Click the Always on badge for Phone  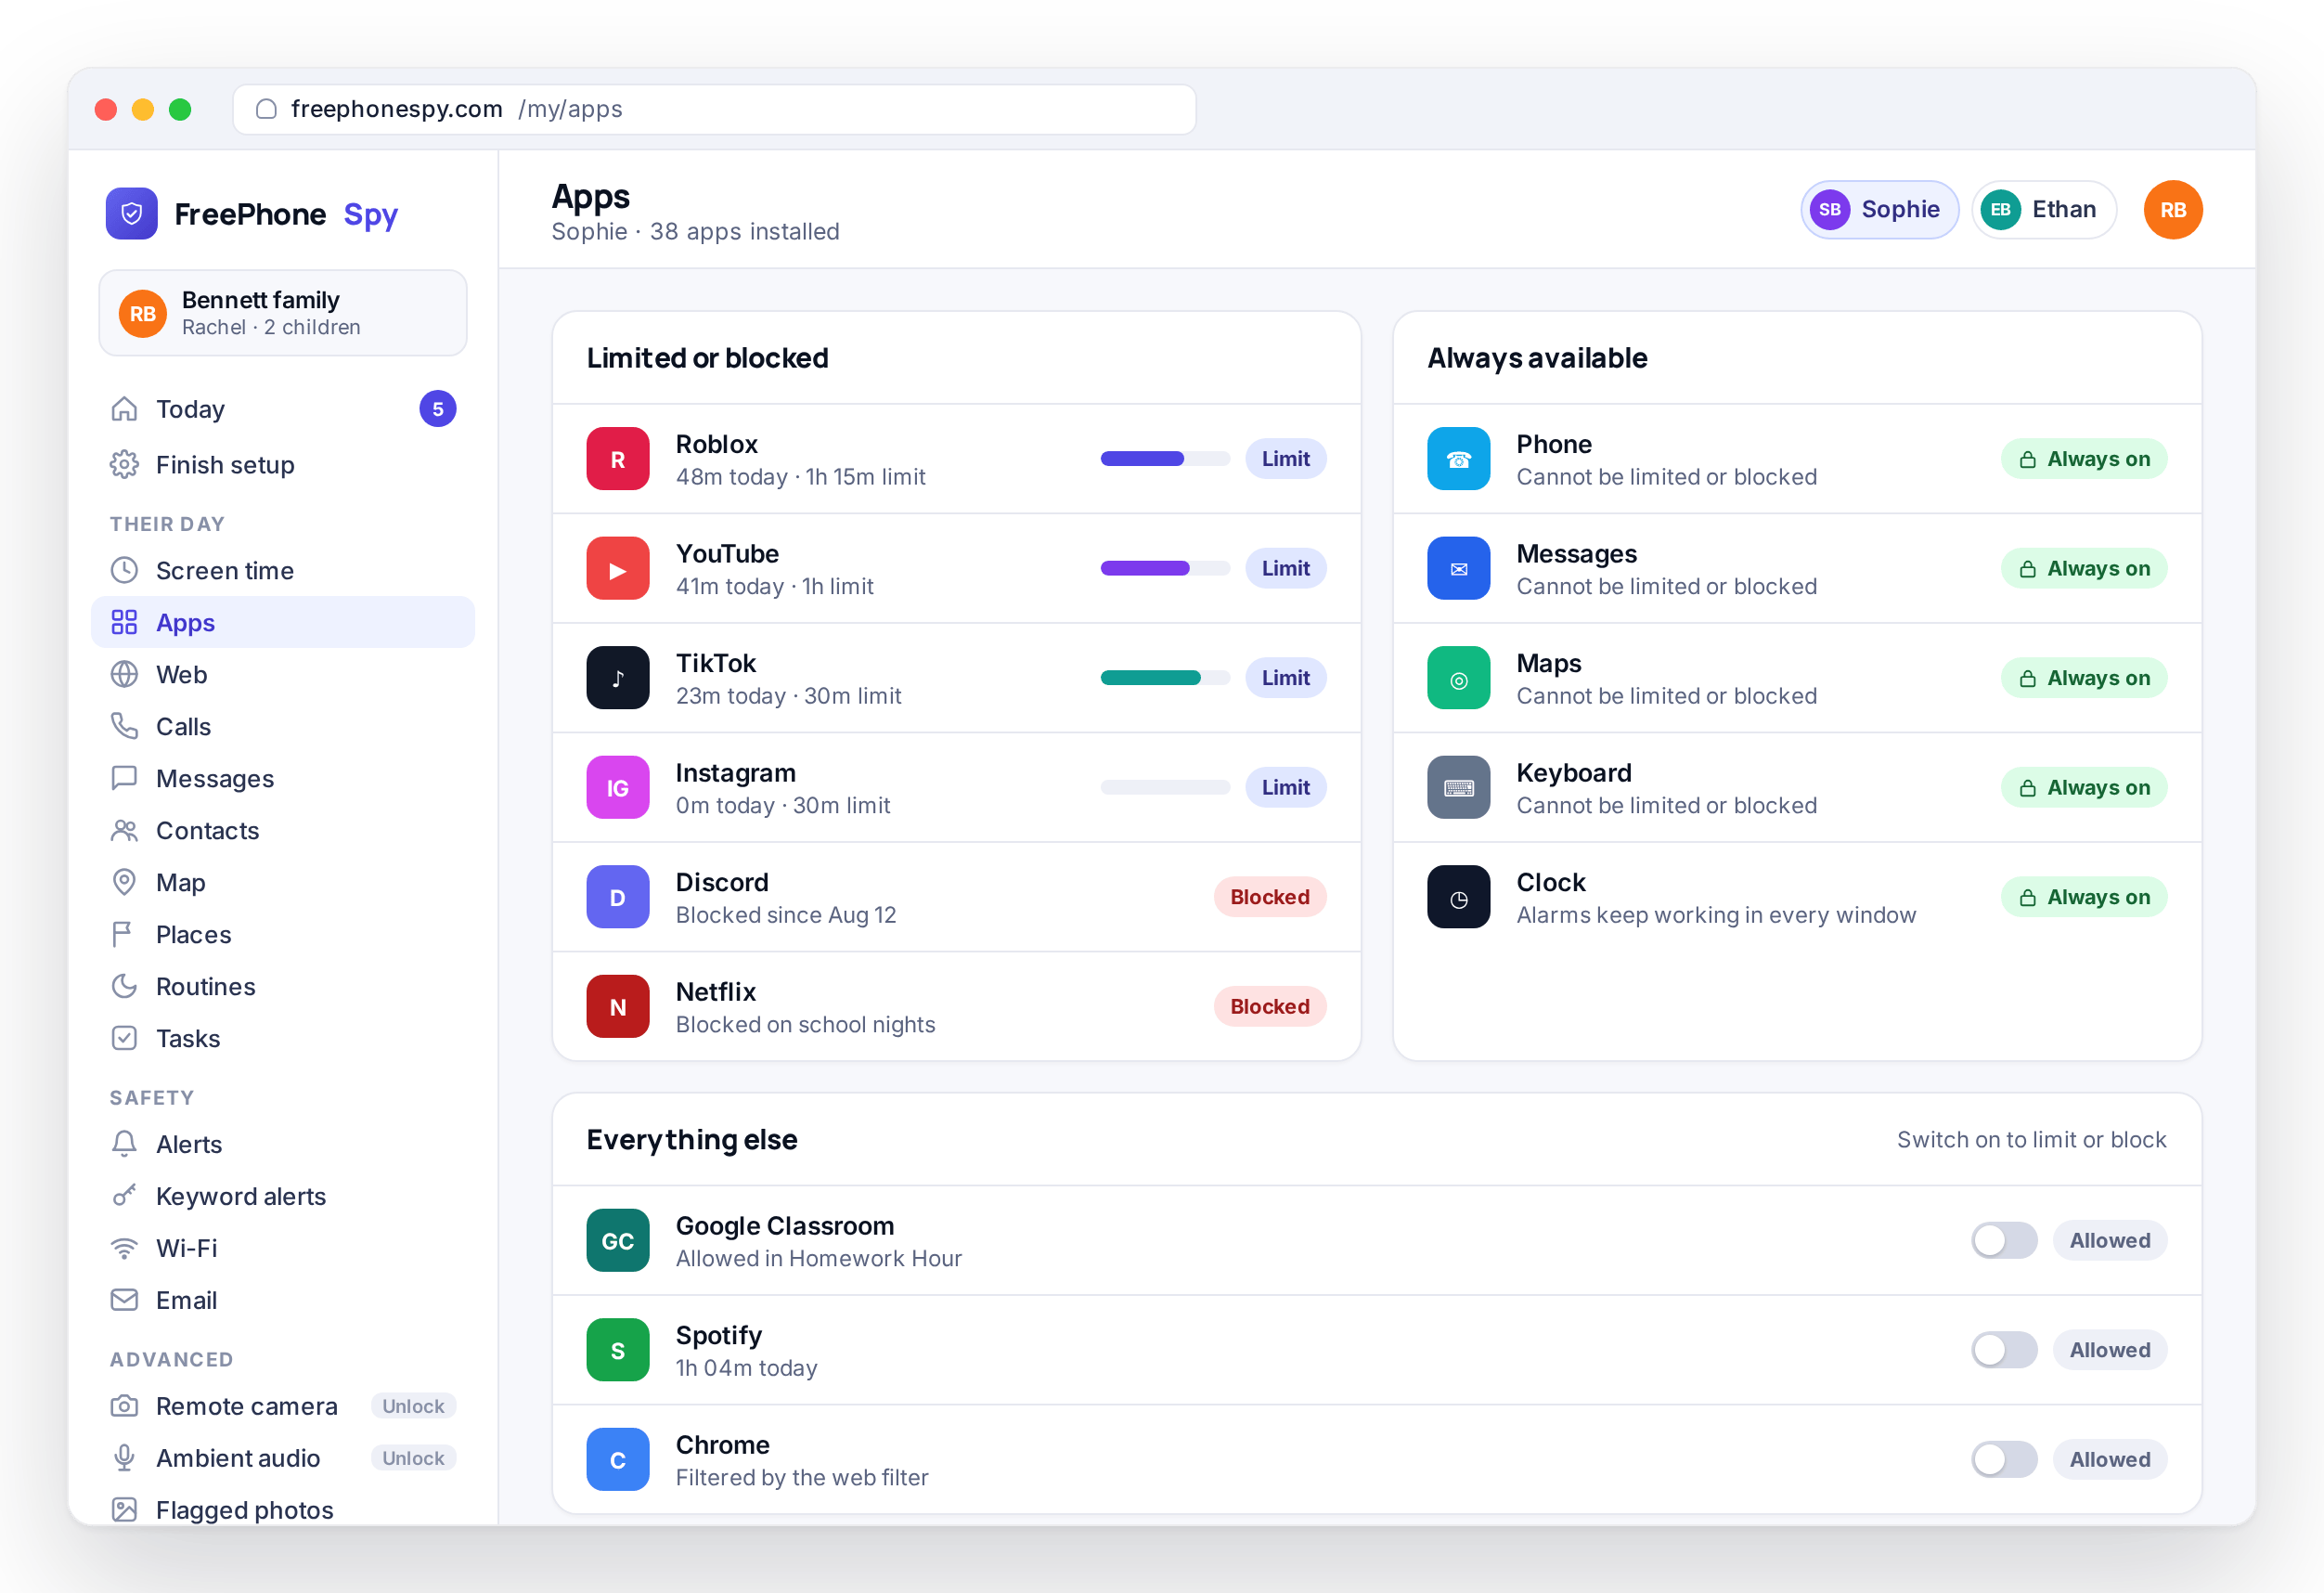point(2084,459)
